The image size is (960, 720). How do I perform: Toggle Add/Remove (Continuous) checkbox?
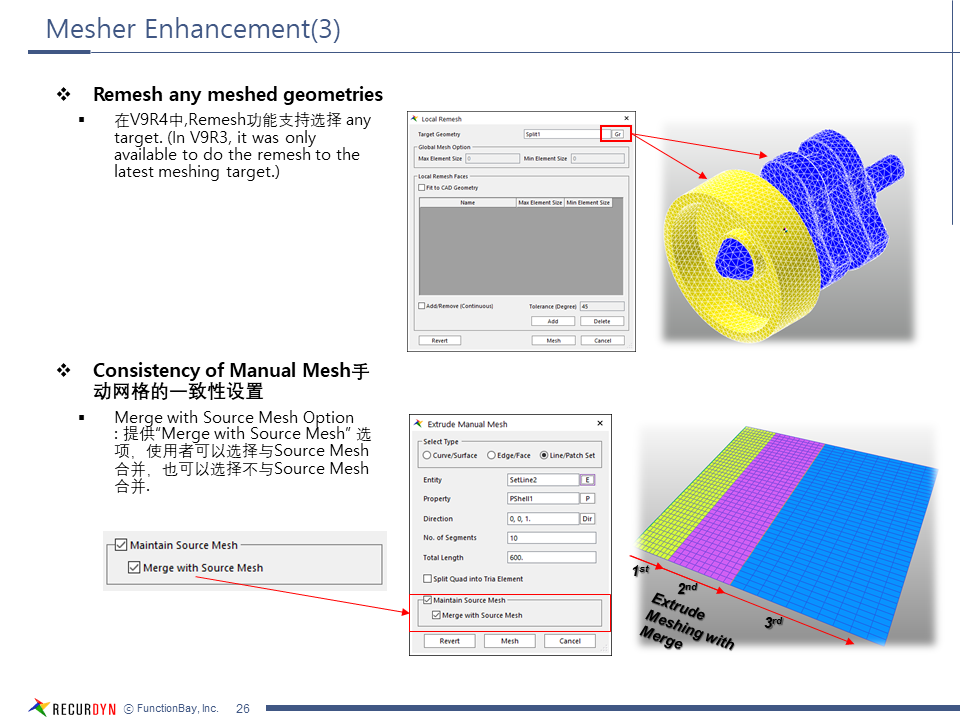421,306
